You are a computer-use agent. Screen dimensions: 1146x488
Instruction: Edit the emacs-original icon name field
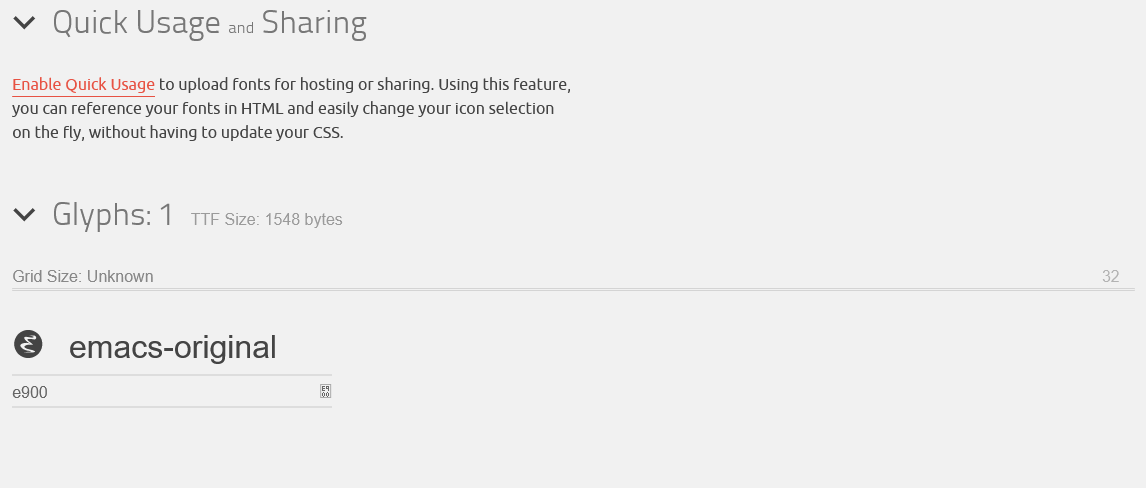172,348
